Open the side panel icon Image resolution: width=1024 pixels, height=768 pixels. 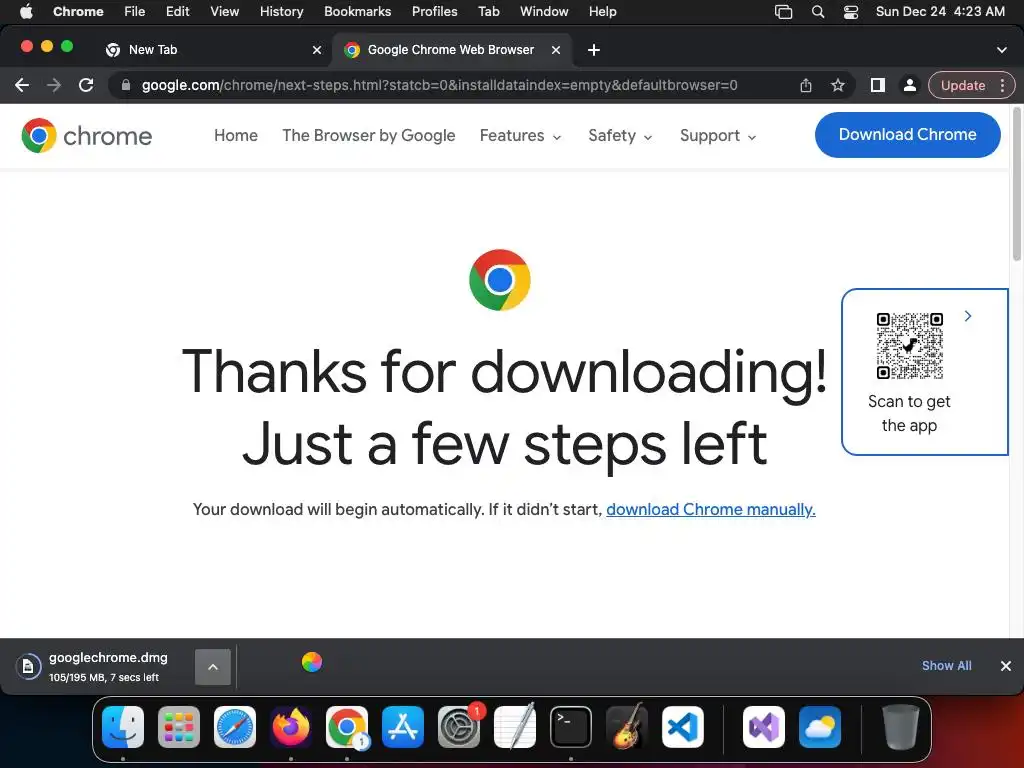[x=878, y=85]
